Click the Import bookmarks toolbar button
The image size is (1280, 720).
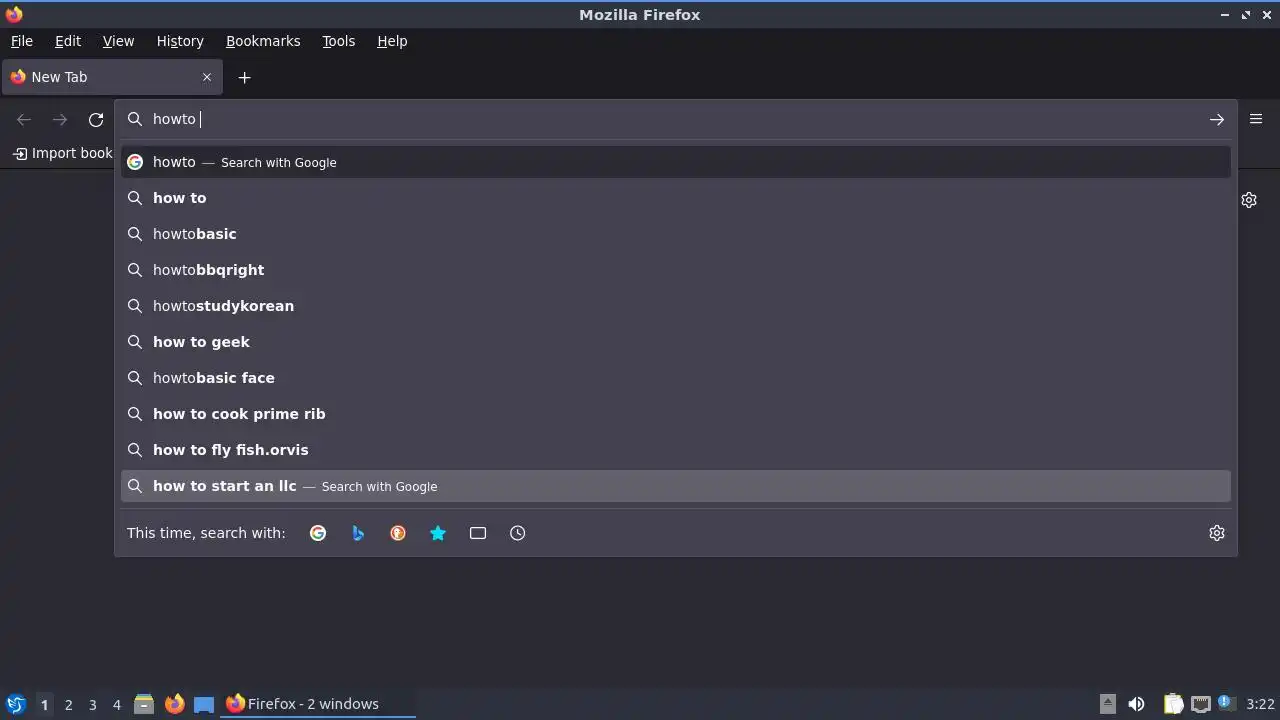tap(62, 153)
